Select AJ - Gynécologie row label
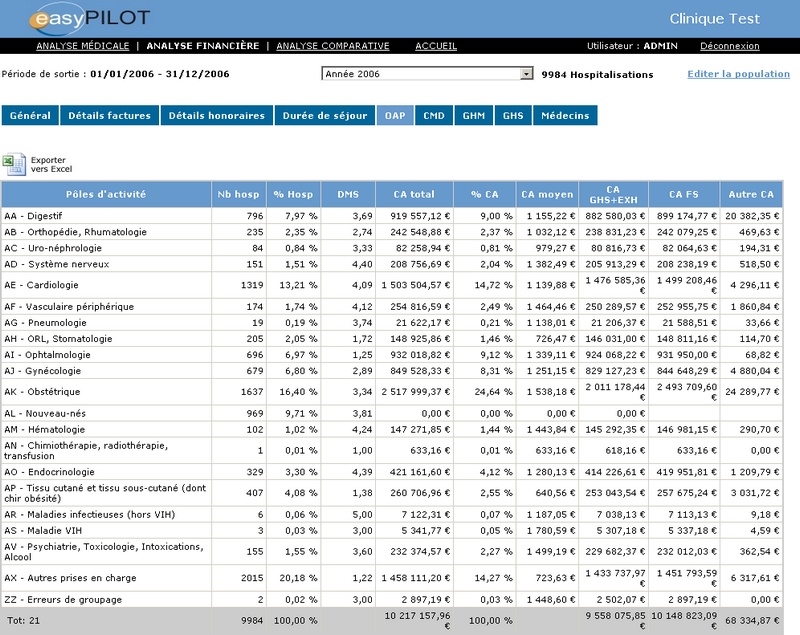 (43, 371)
